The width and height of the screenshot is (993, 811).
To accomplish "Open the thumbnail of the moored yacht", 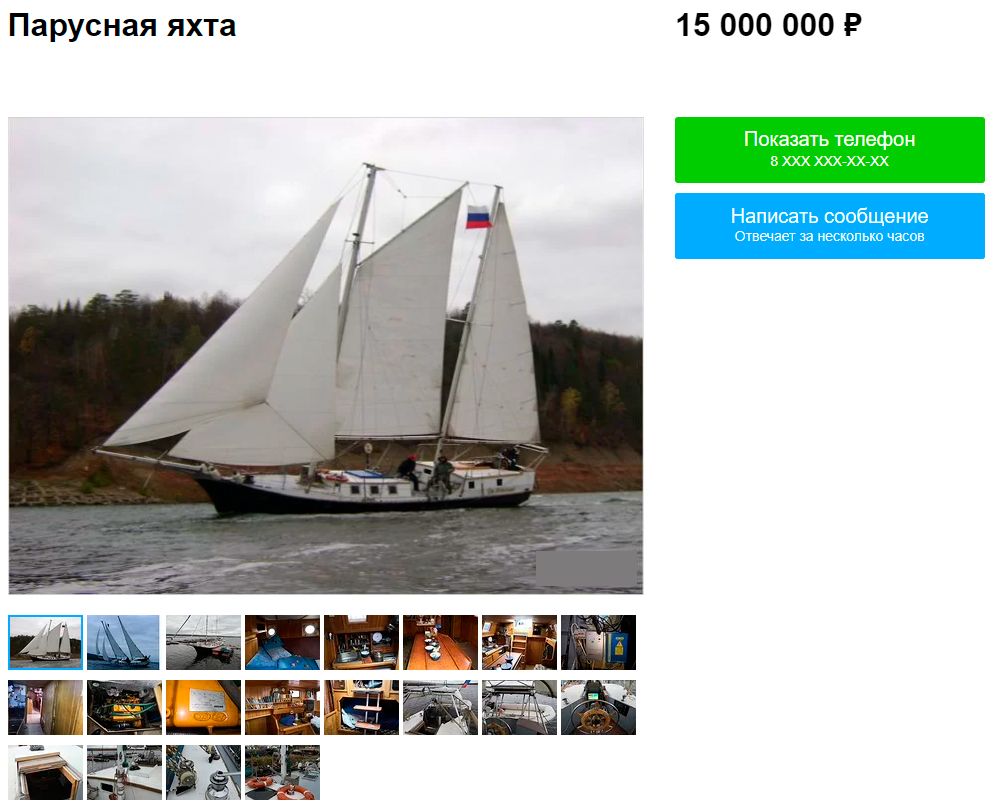I will 203,642.
